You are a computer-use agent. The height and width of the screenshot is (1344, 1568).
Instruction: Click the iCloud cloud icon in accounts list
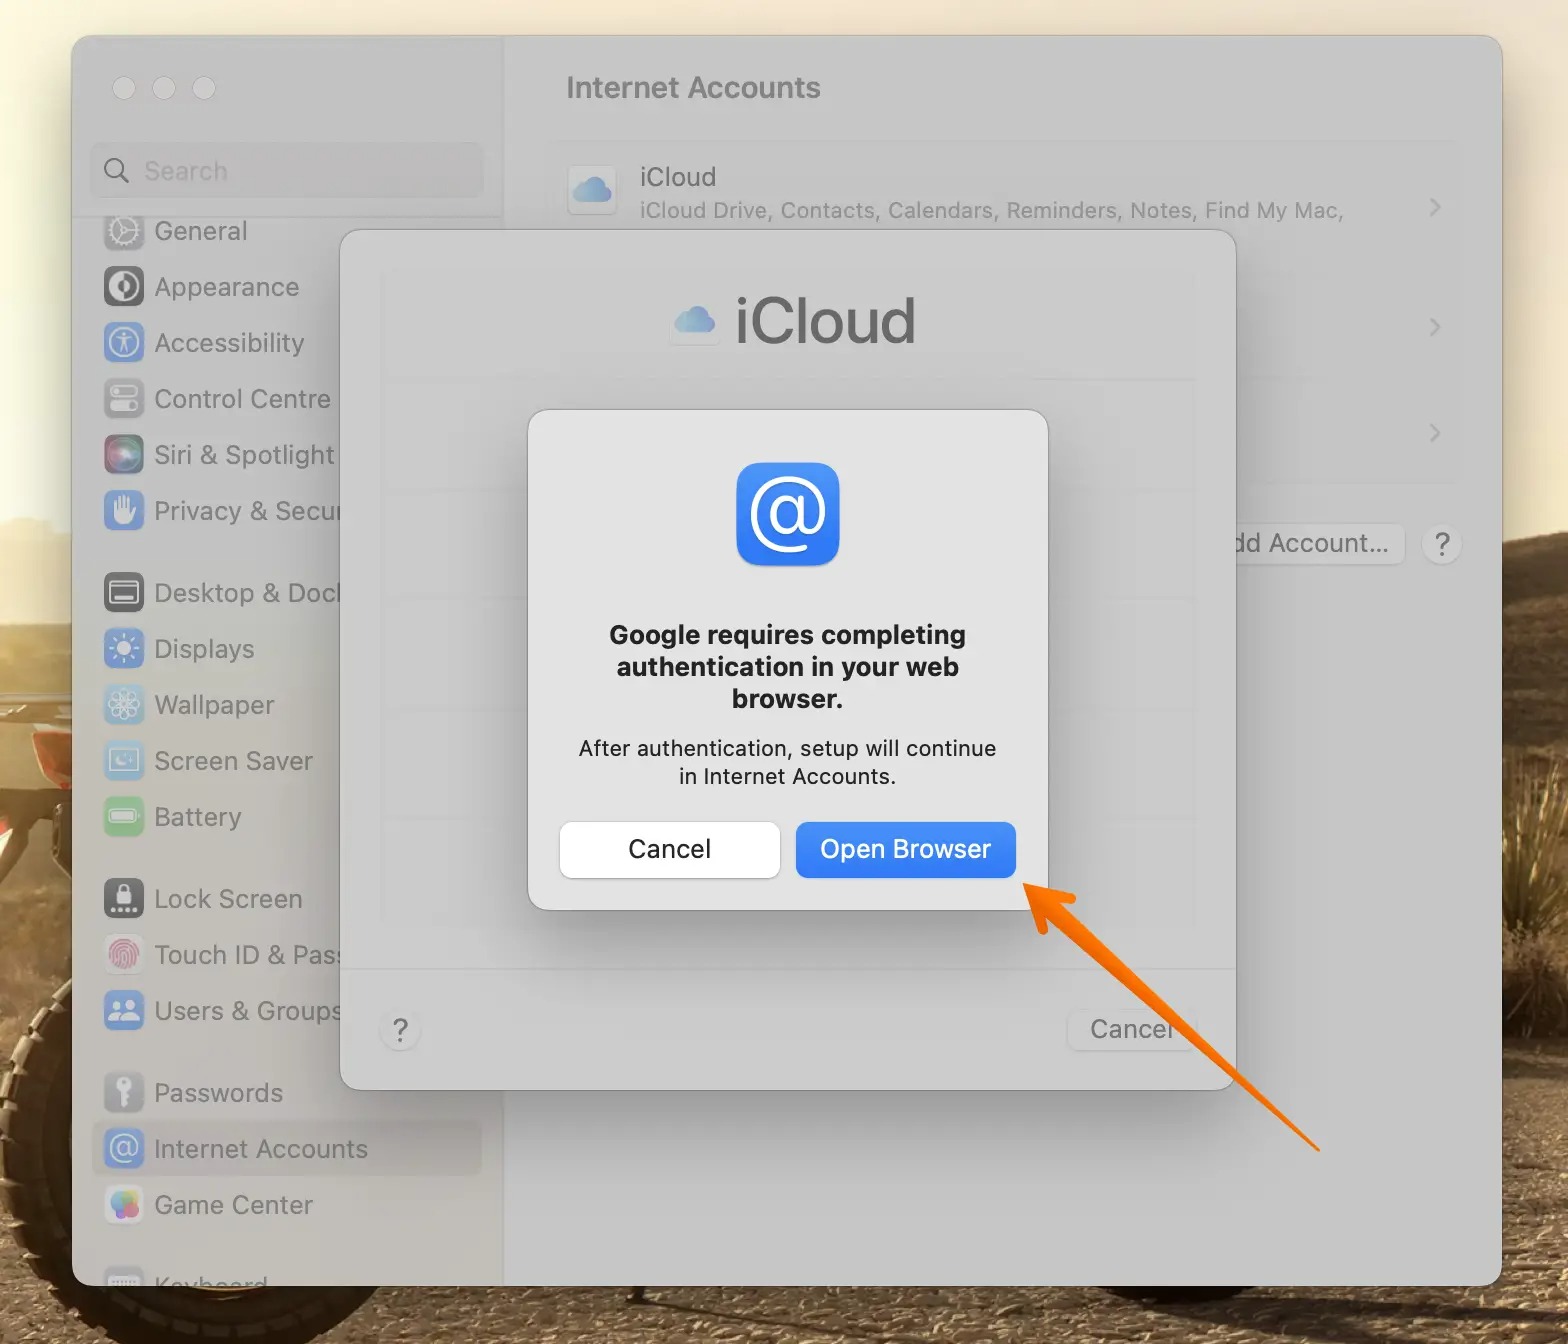pos(592,190)
